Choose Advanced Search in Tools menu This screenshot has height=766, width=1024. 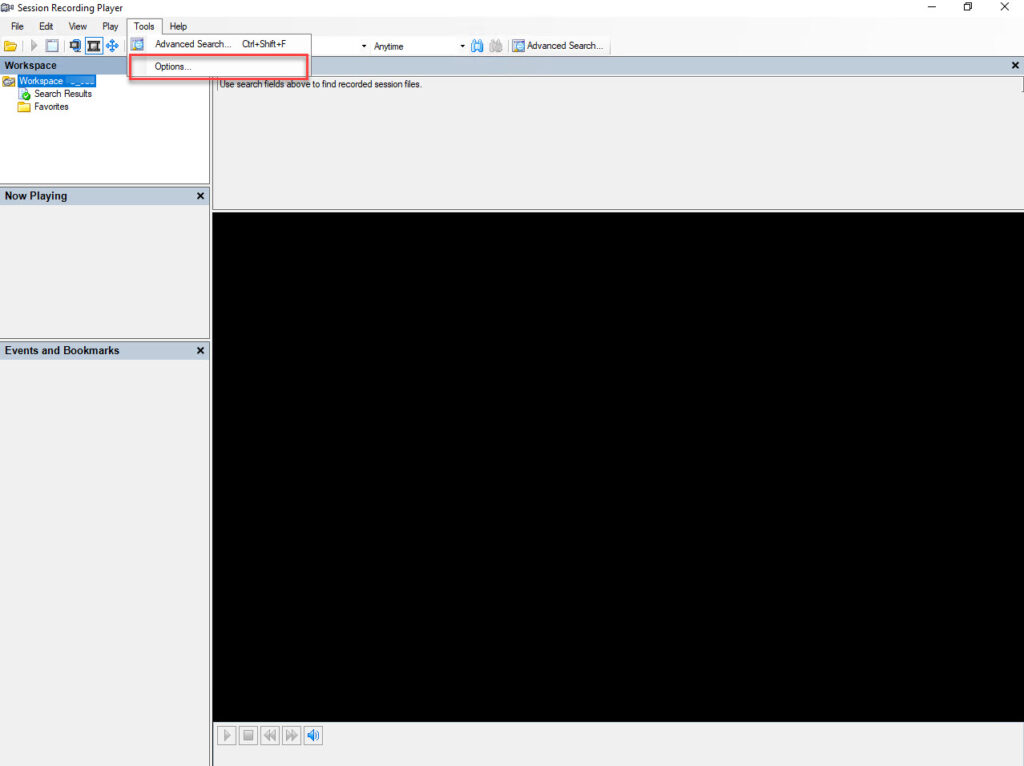219,44
